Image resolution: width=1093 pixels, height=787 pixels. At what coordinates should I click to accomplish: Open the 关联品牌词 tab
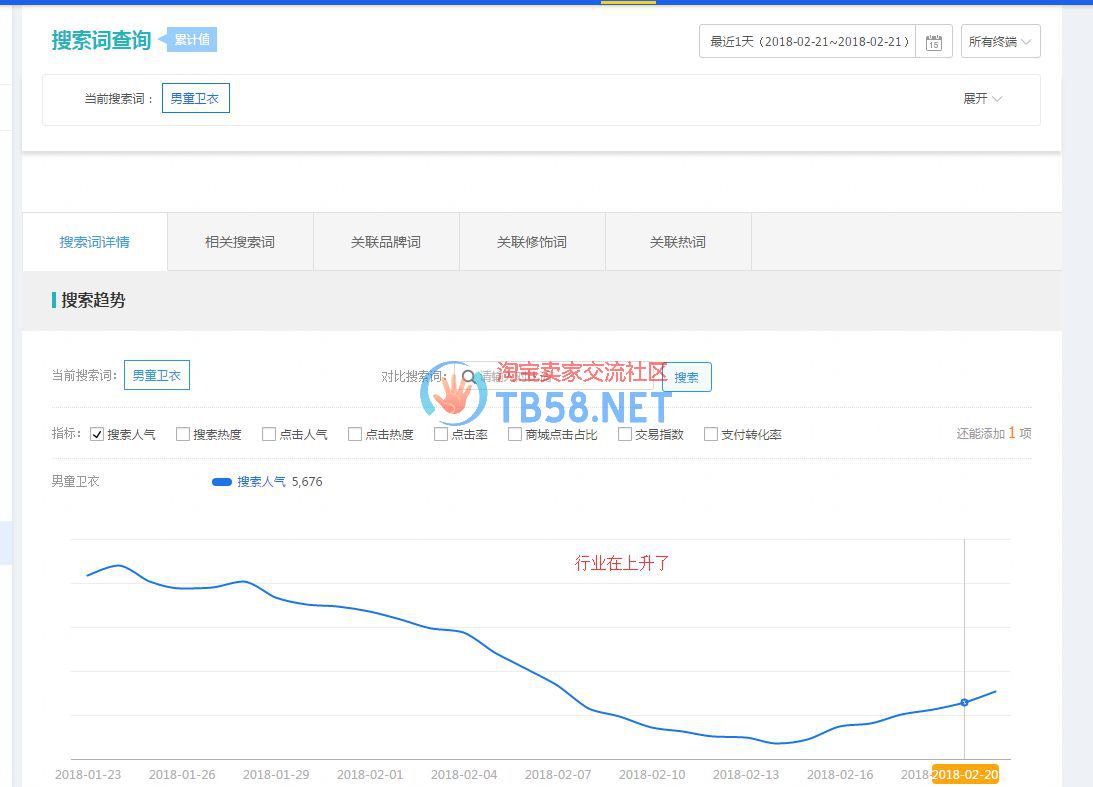(386, 242)
